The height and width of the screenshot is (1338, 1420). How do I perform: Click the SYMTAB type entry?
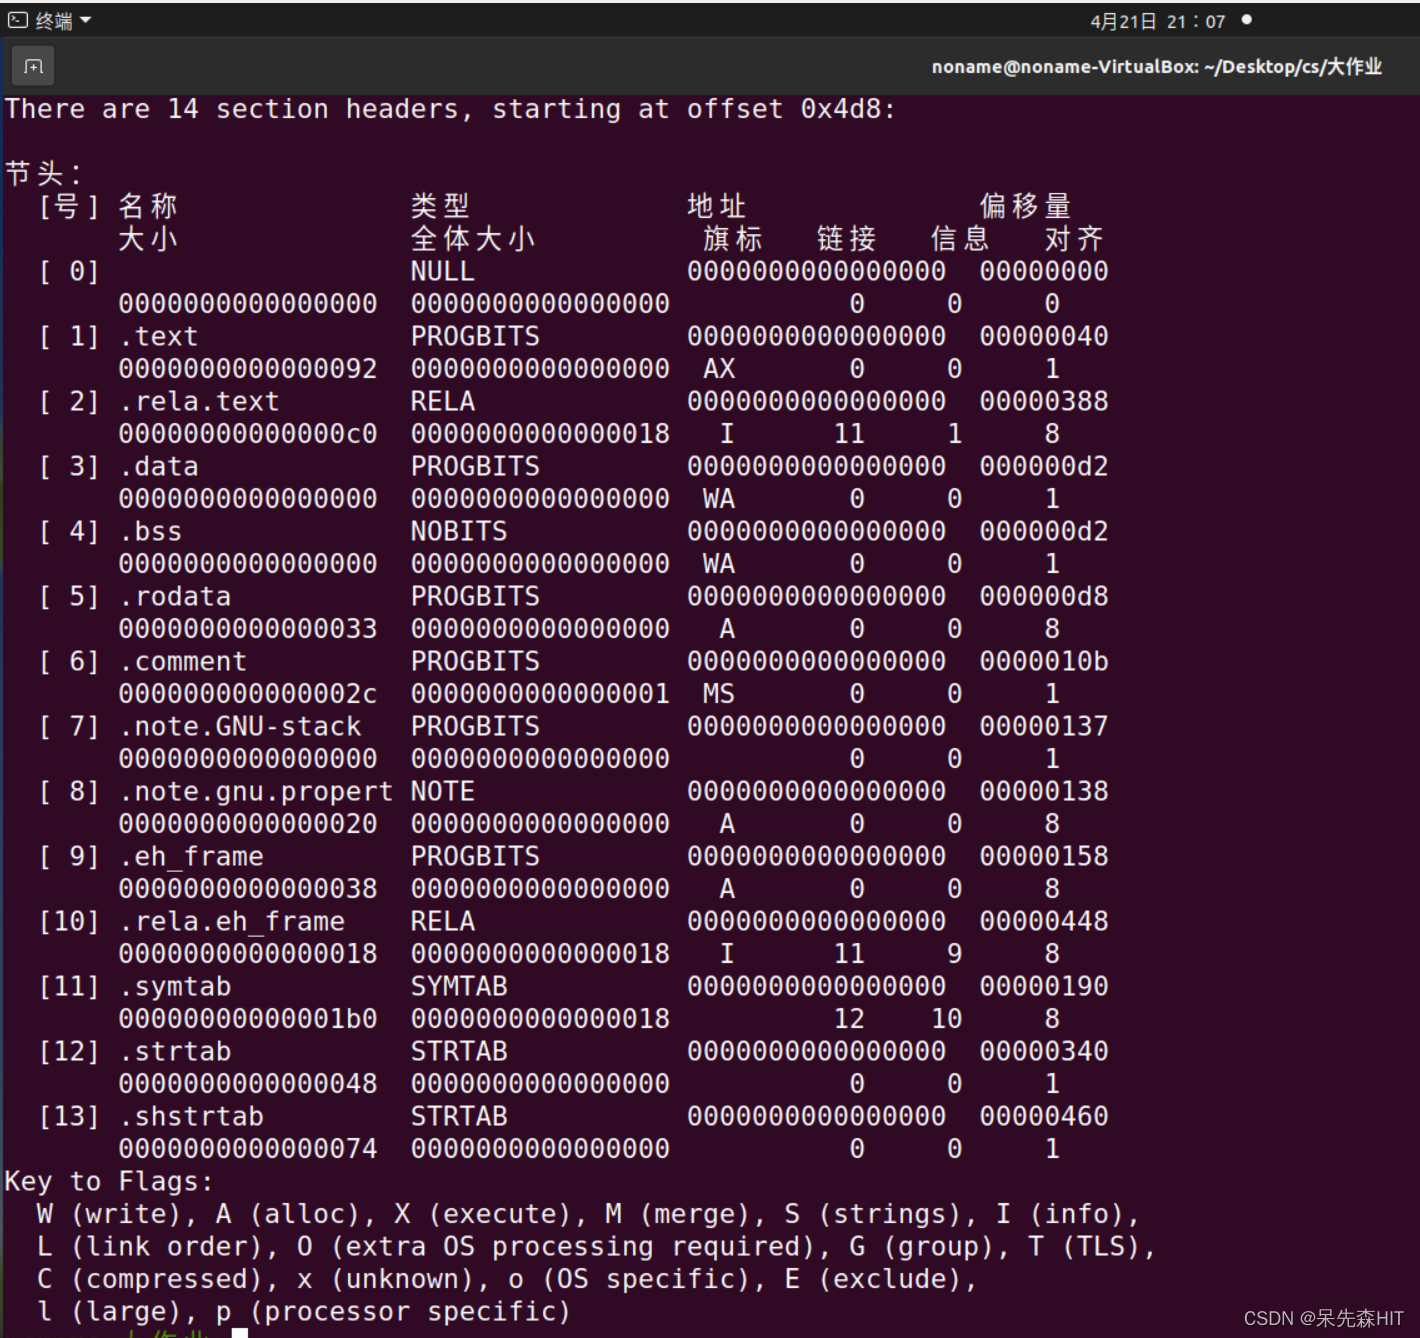point(459,987)
